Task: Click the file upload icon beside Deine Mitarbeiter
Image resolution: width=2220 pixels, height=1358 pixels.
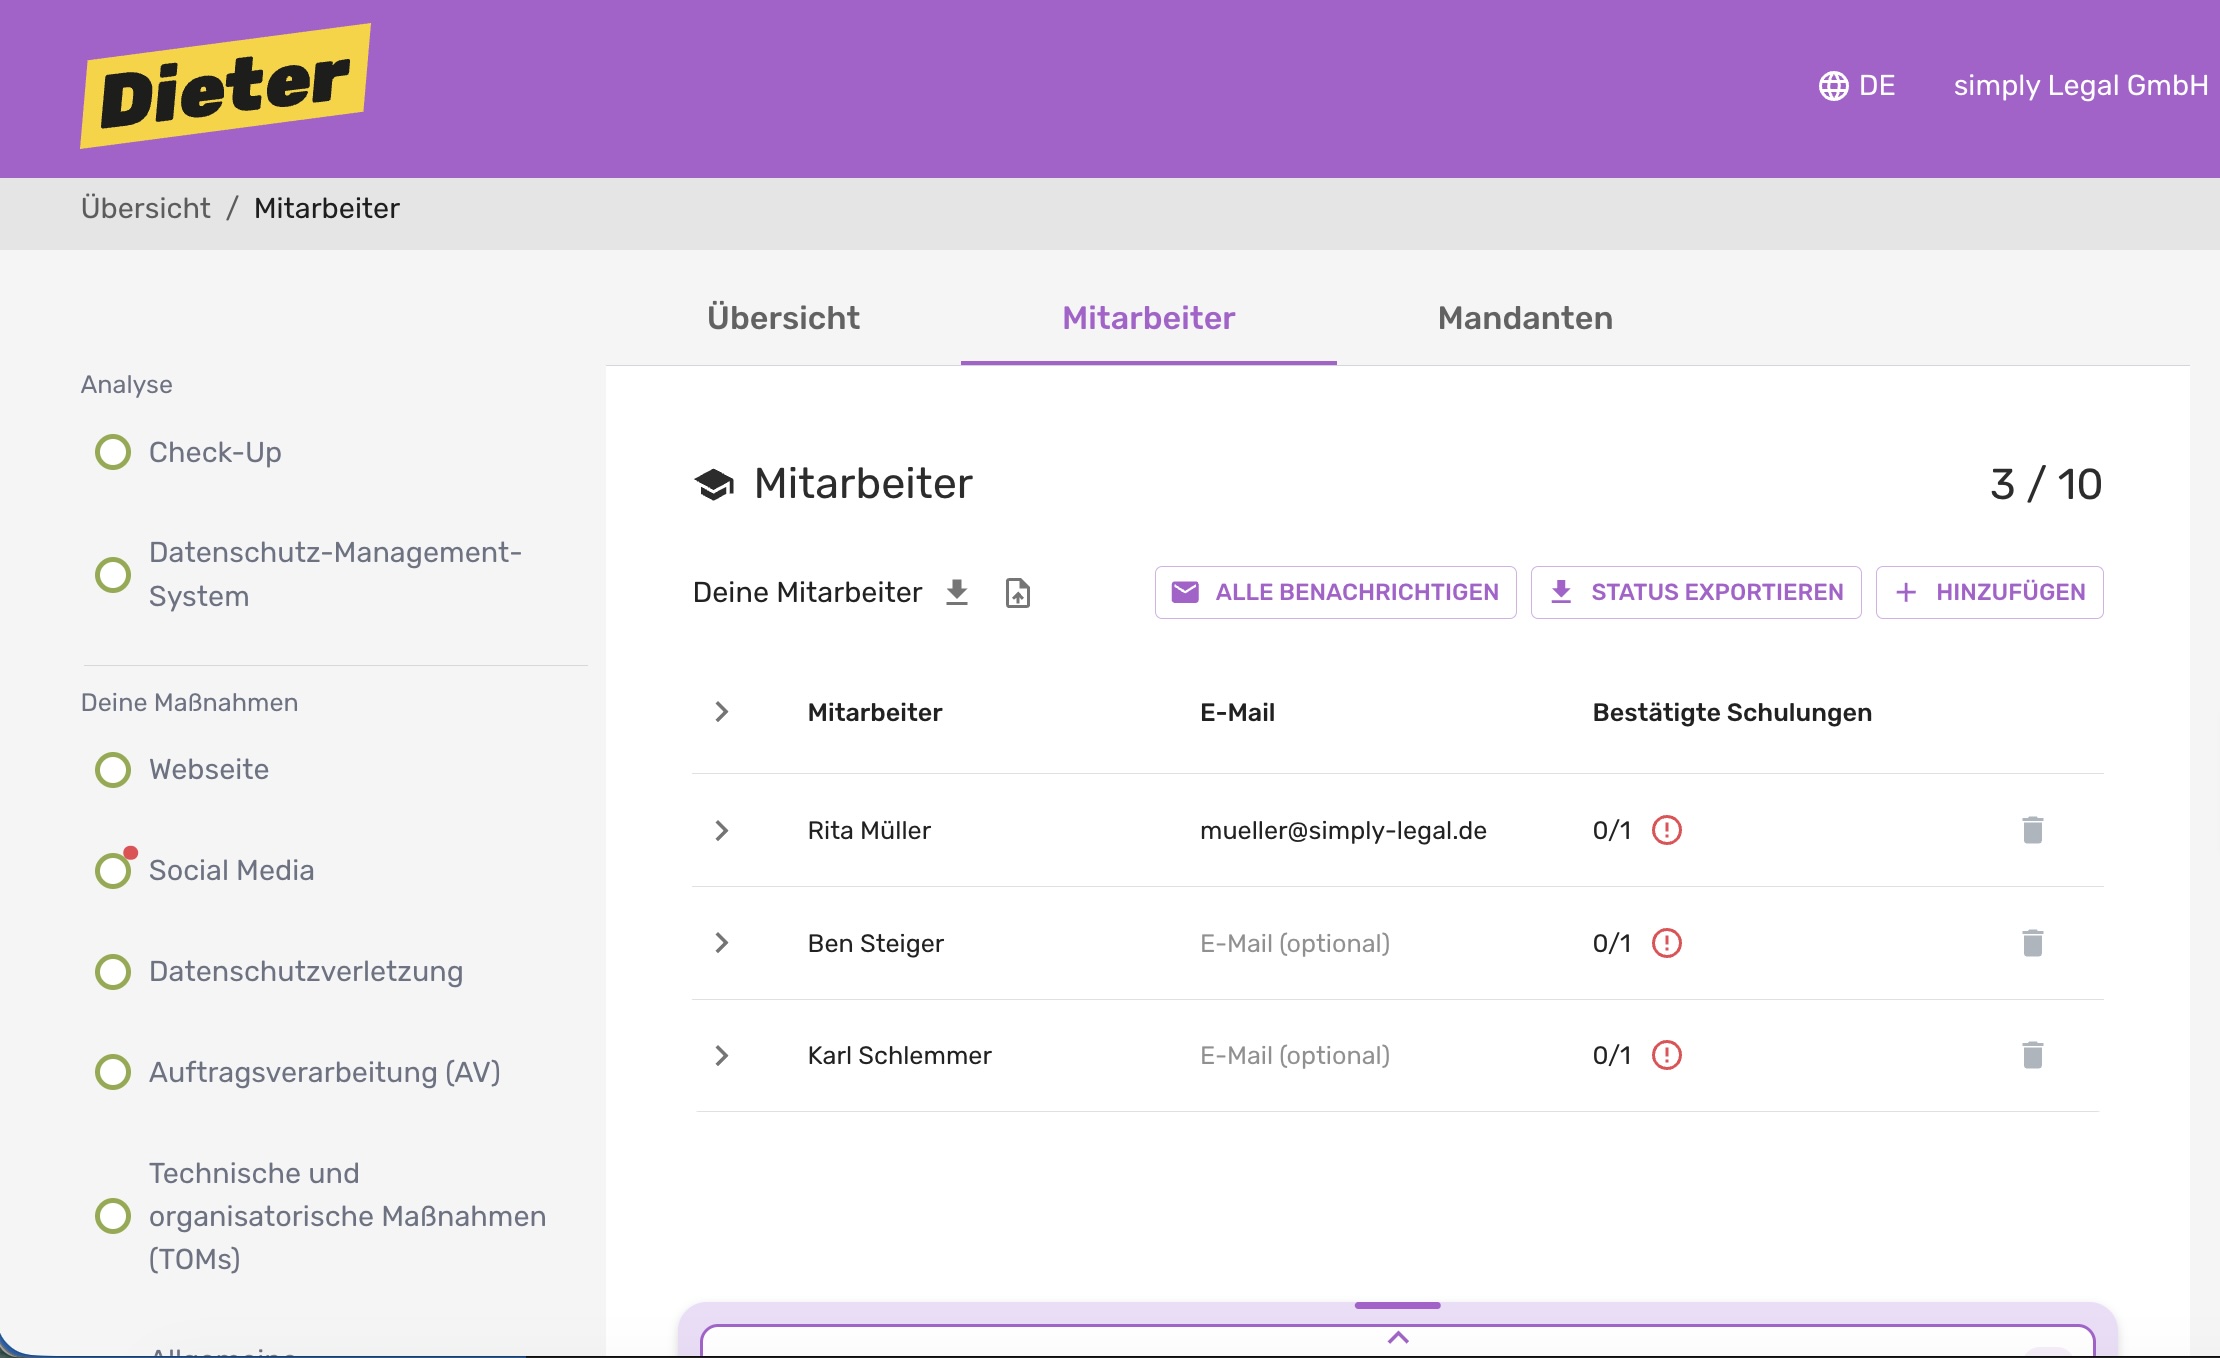Action: point(1017,593)
